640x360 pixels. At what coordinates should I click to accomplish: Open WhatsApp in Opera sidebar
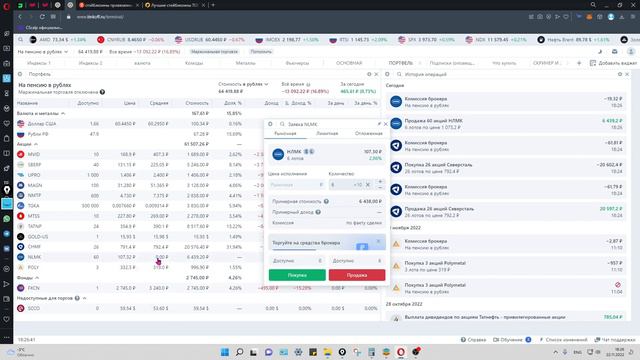pos(7,219)
